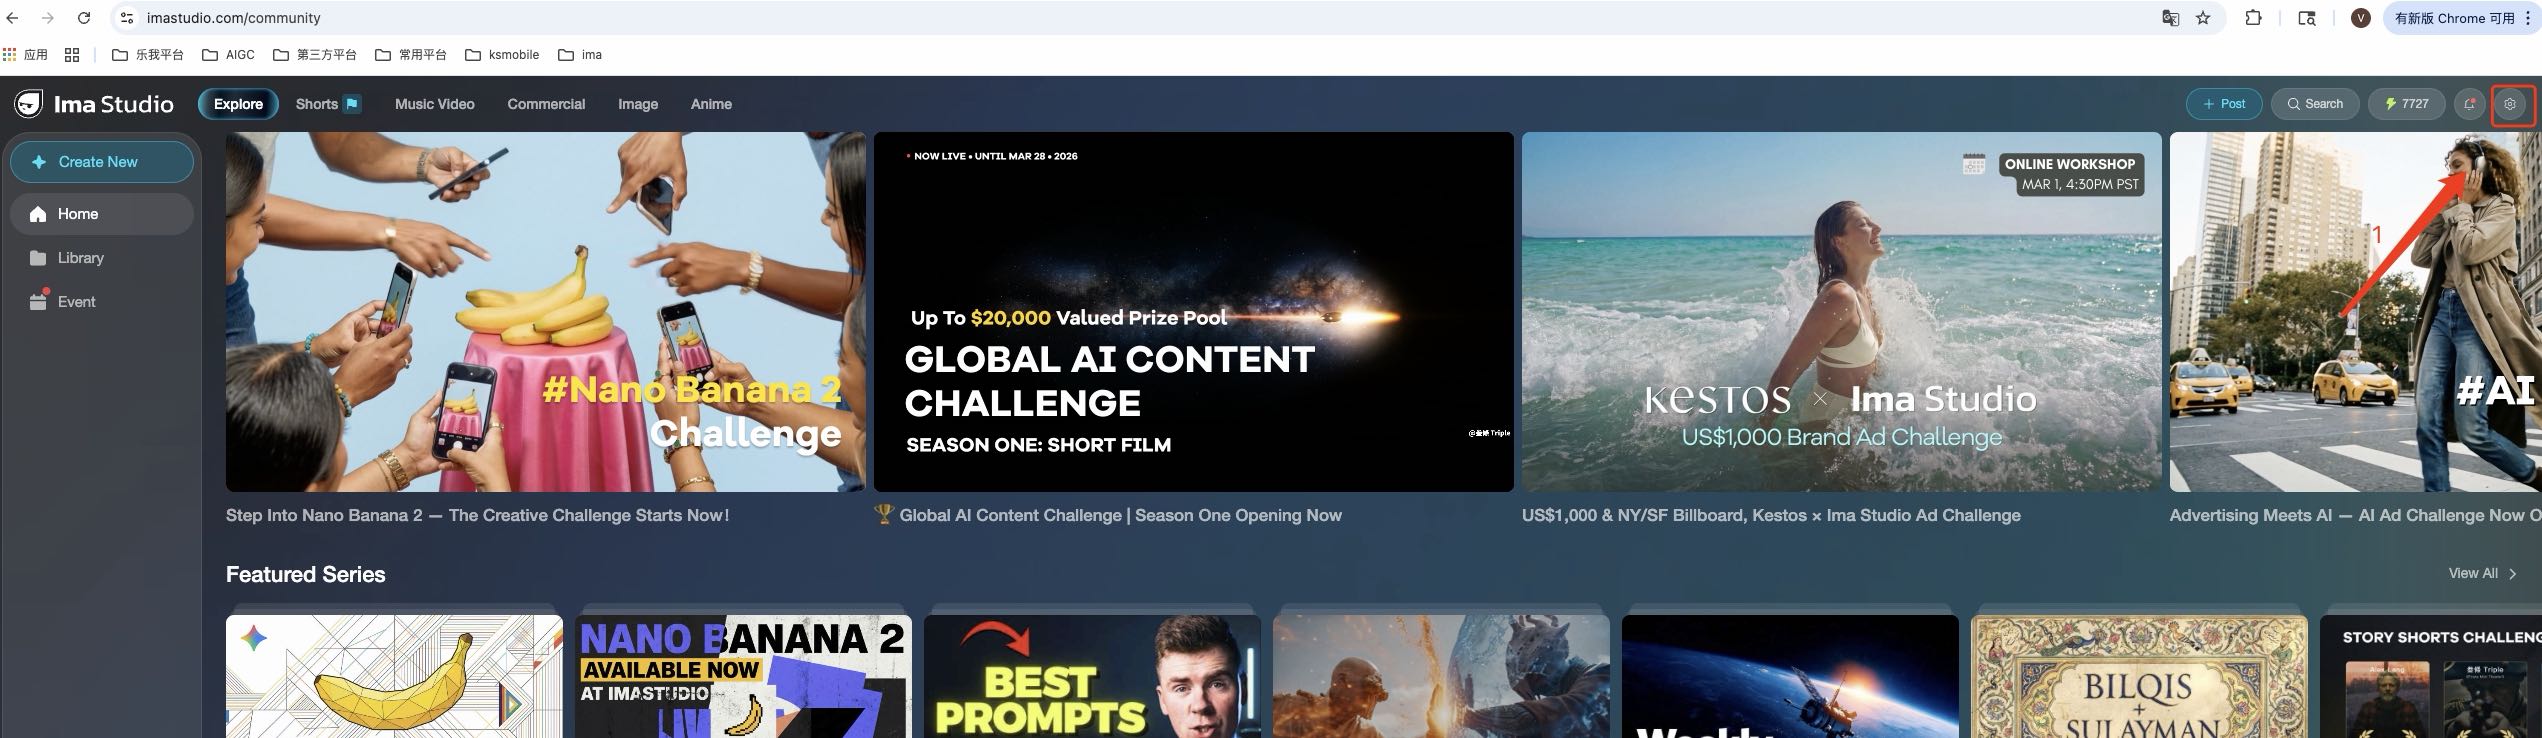Click the Google Translate icon in address bar
Image resolution: width=2542 pixels, height=738 pixels.
2170,18
